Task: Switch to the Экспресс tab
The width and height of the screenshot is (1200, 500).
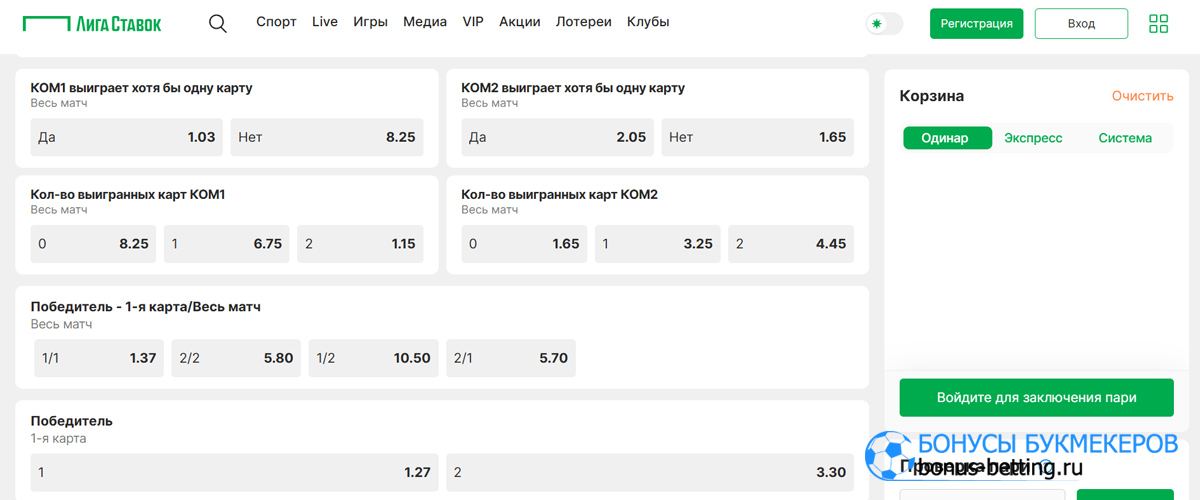Action: [1033, 138]
